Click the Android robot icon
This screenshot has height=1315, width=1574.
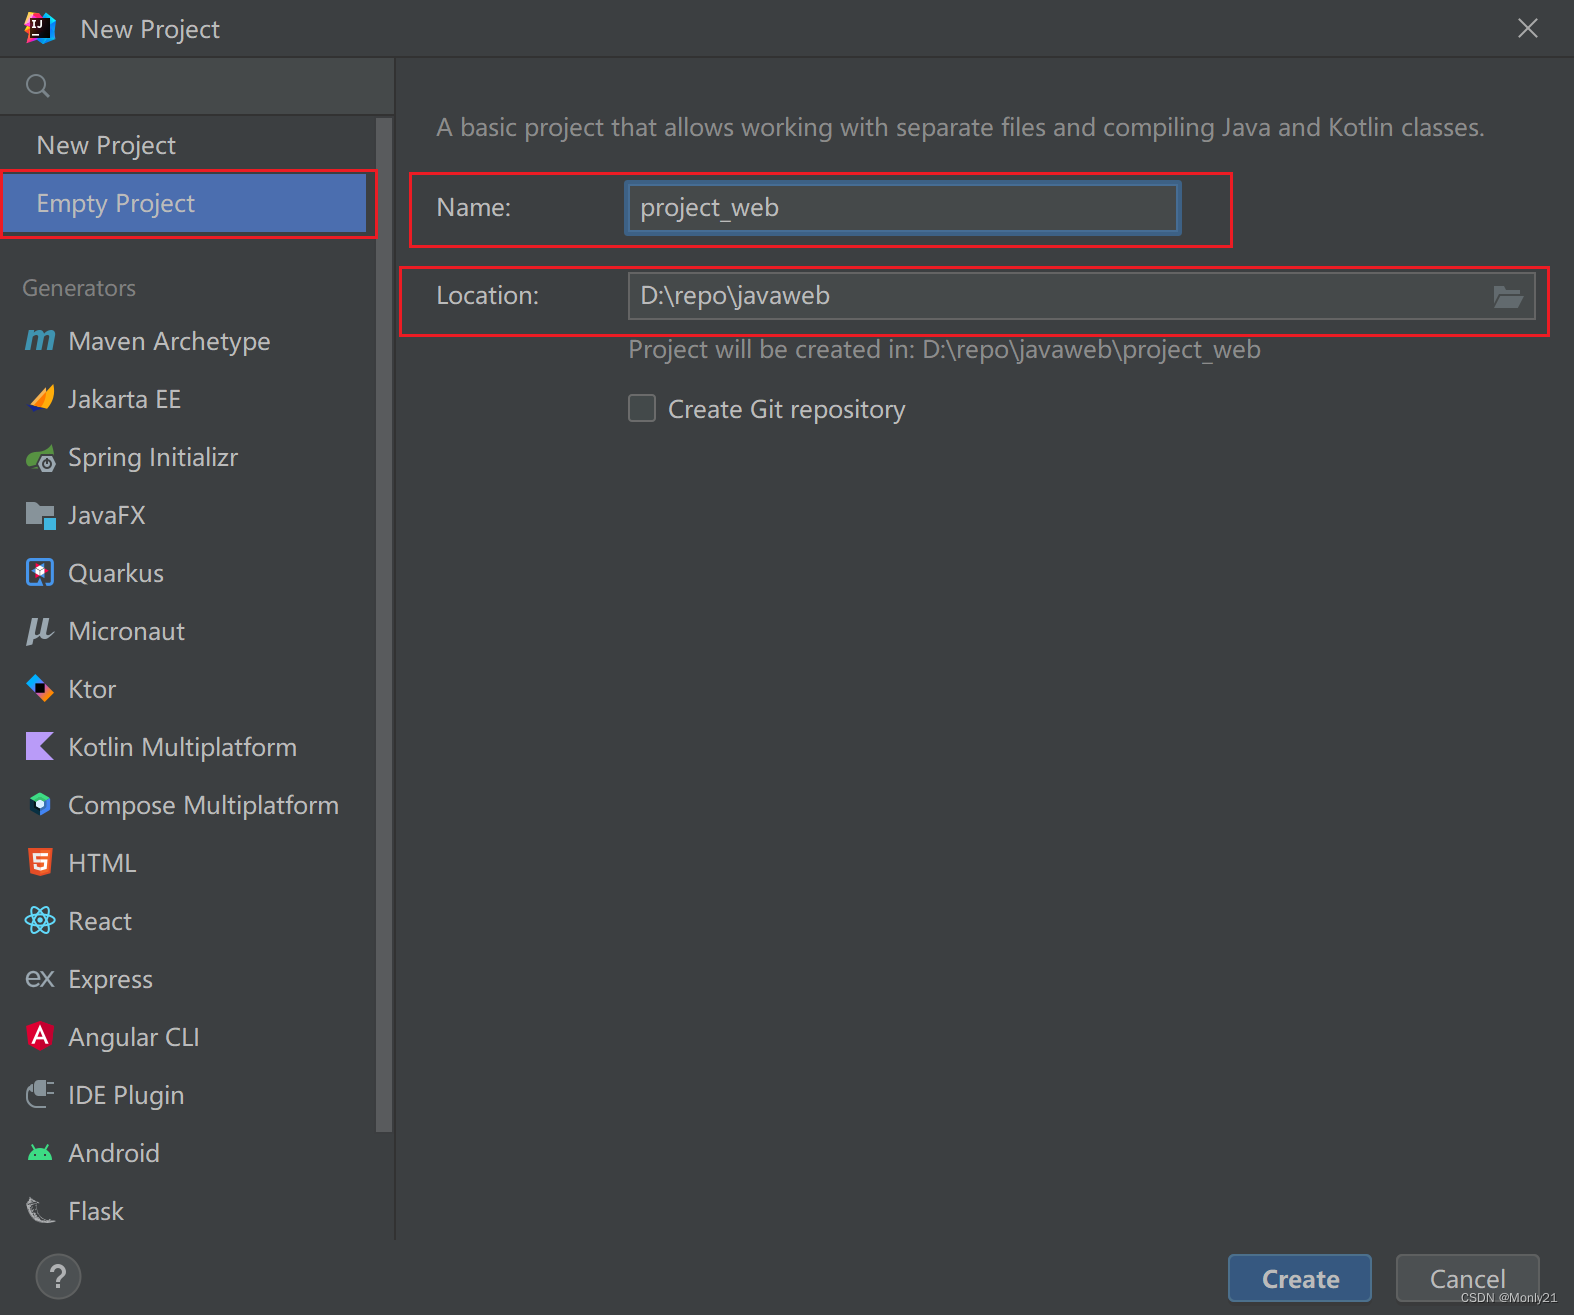[x=40, y=1153]
